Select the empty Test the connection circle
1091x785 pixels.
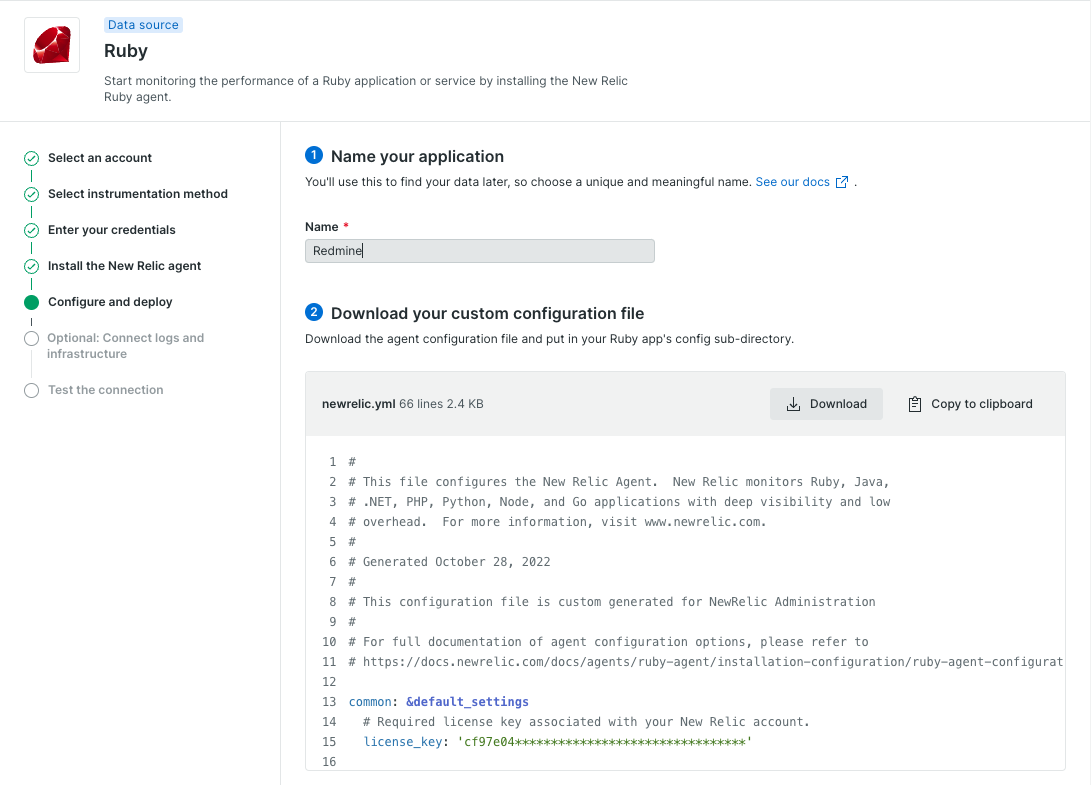32,390
